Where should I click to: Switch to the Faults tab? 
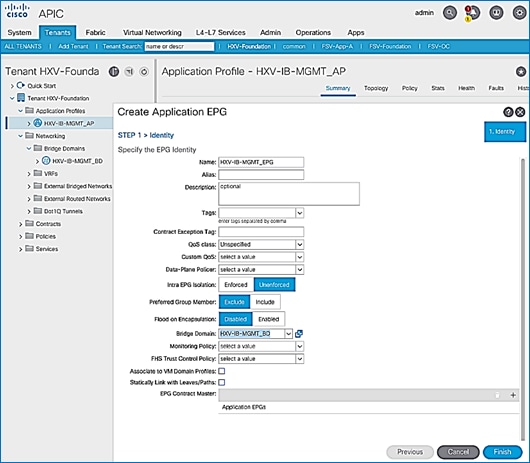pyautogui.click(x=496, y=88)
